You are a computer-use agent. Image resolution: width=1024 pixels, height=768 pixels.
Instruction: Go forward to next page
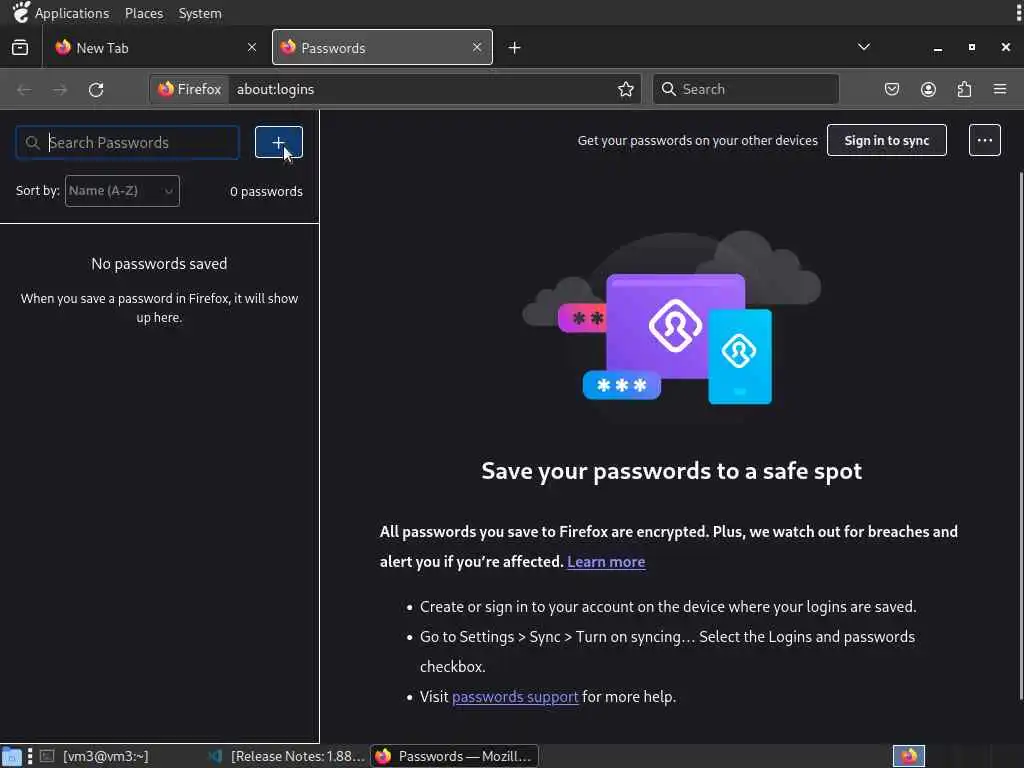click(60, 89)
